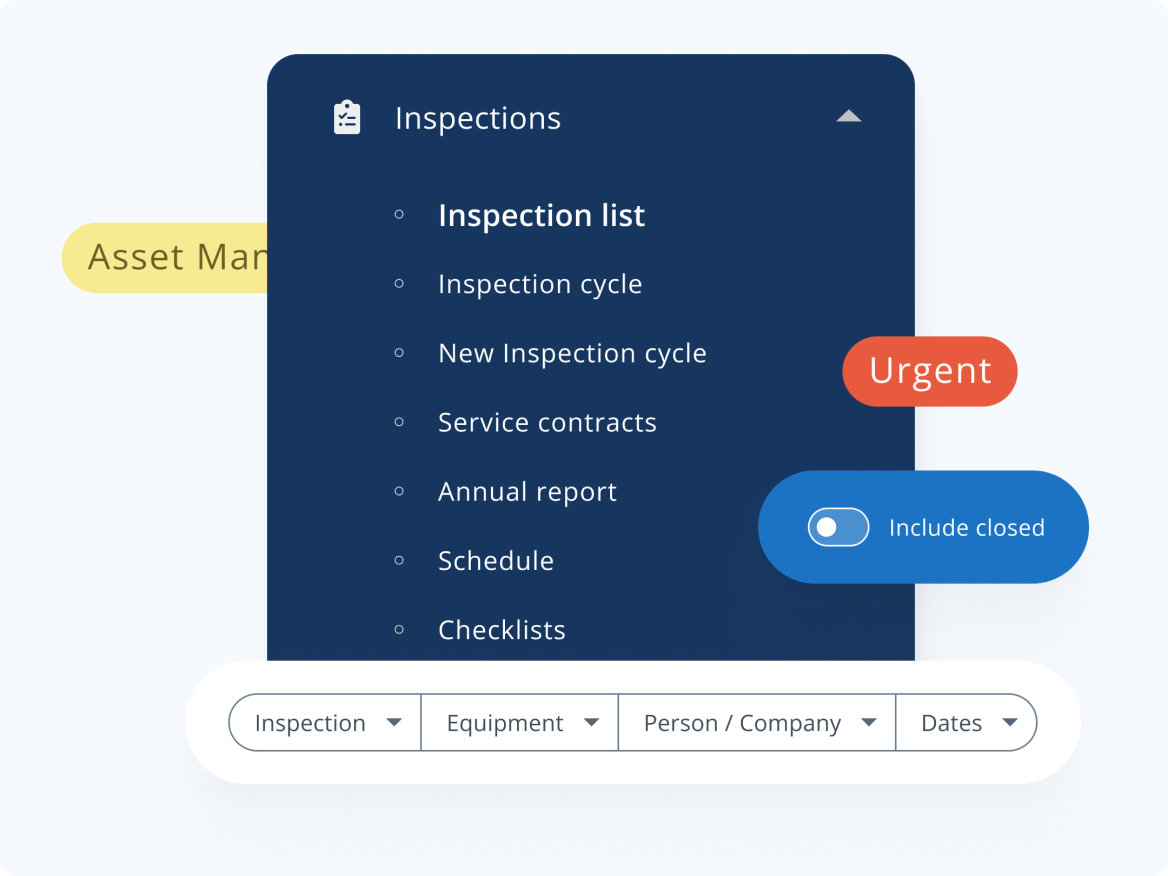
Task: Click the Include closed label text
Action: tap(966, 528)
